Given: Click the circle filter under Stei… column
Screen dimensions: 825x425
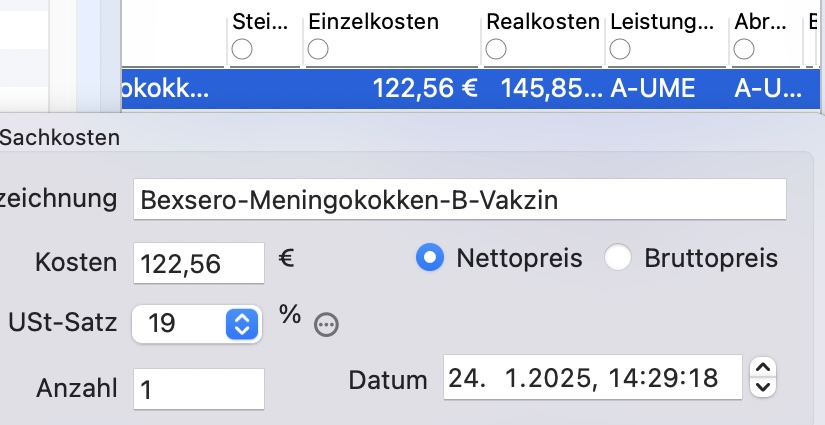Looking at the screenshot, I should coord(242,49).
